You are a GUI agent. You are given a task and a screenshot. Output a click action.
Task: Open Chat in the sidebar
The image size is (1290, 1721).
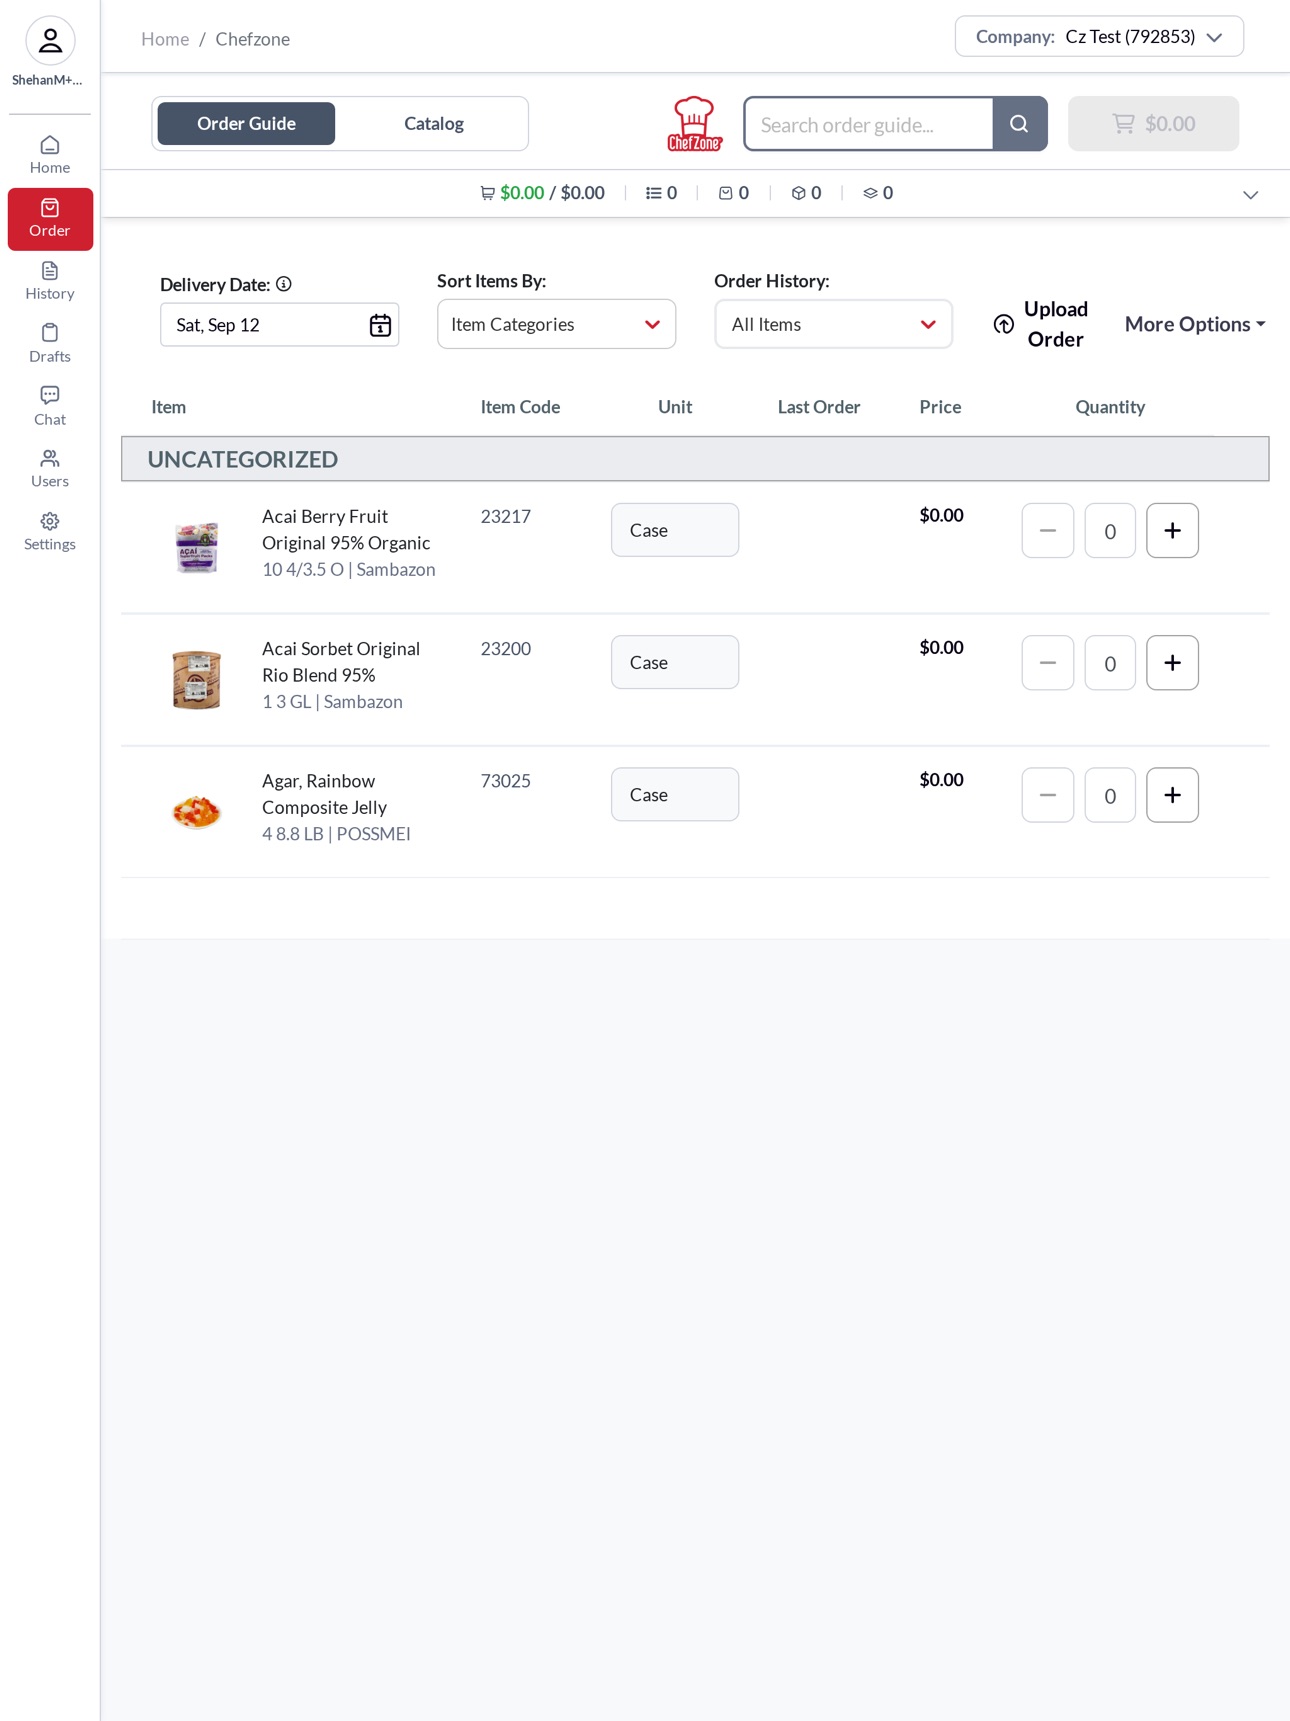click(x=50, y=406)
